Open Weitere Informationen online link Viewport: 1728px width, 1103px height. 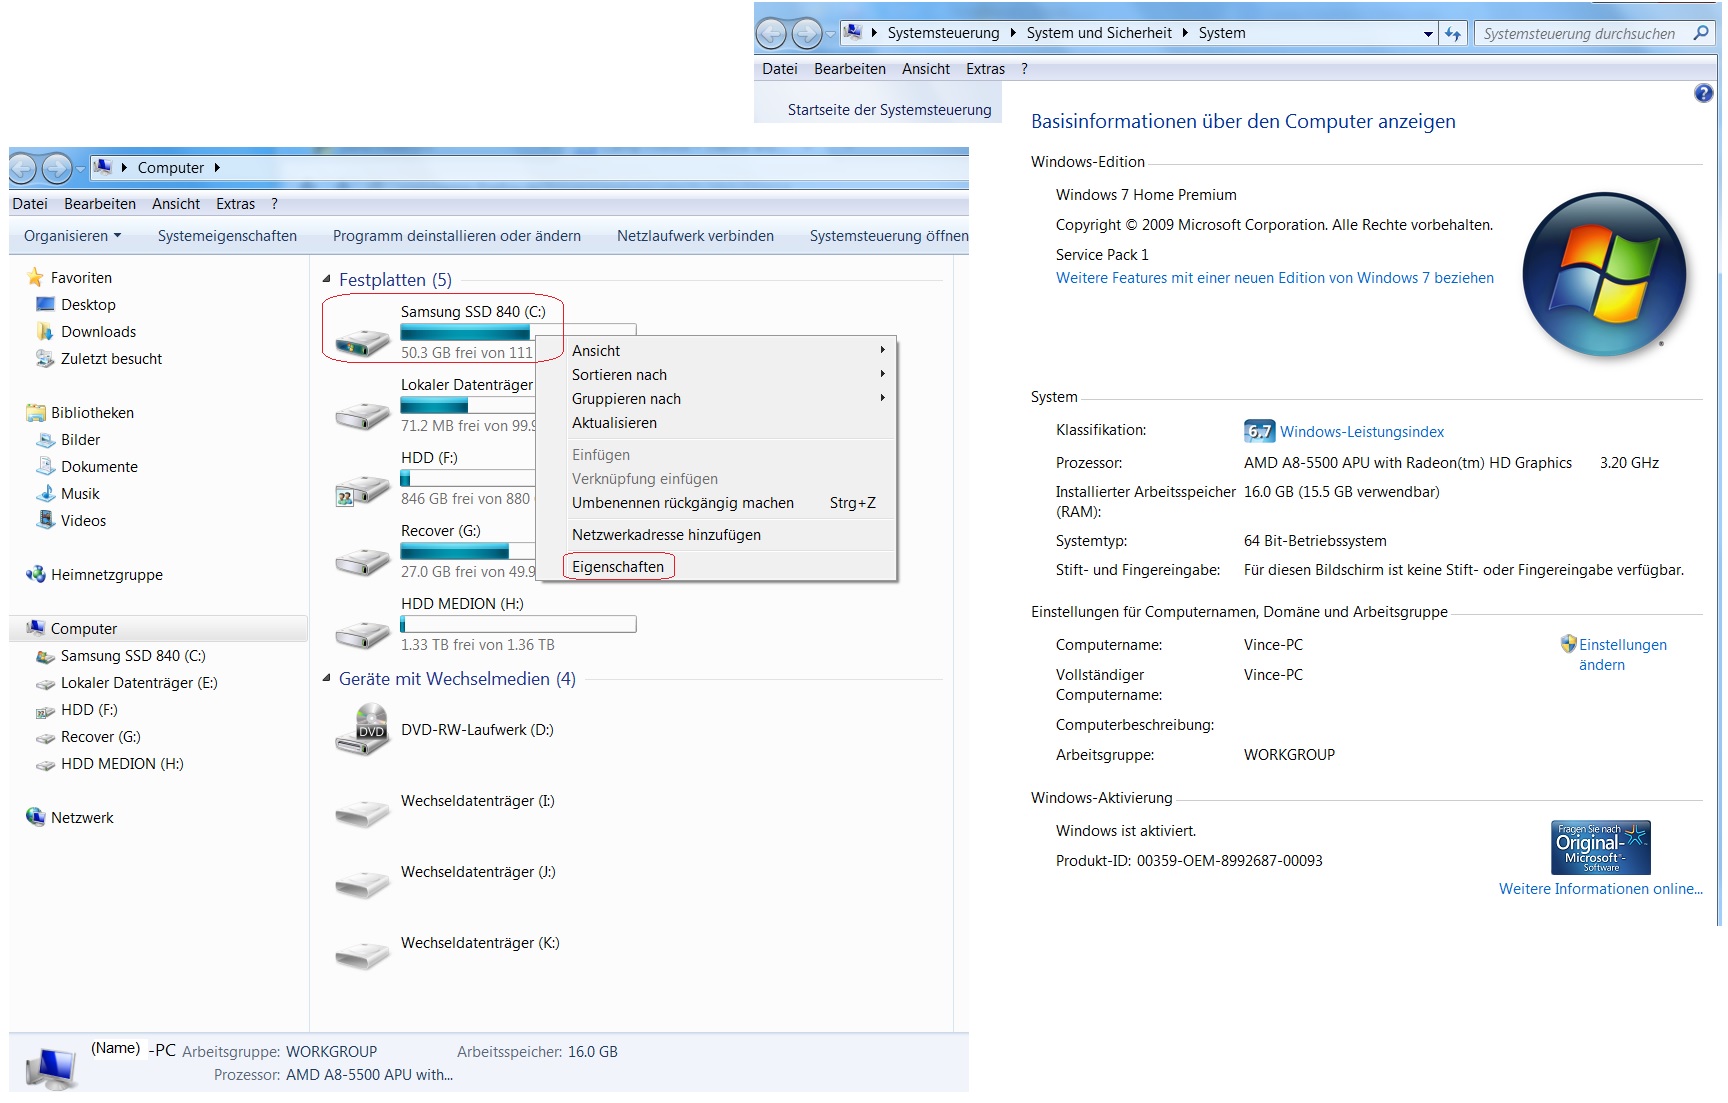pos(1600,889)
